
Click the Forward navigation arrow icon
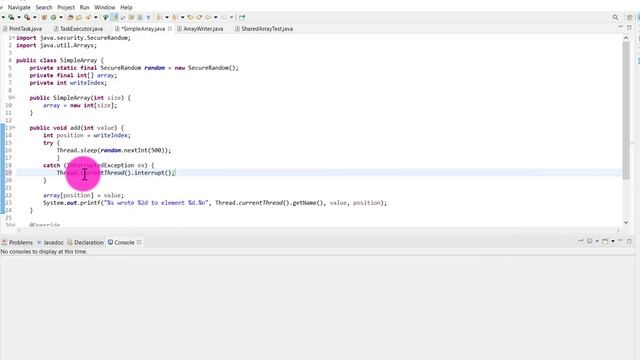(223, 17)
